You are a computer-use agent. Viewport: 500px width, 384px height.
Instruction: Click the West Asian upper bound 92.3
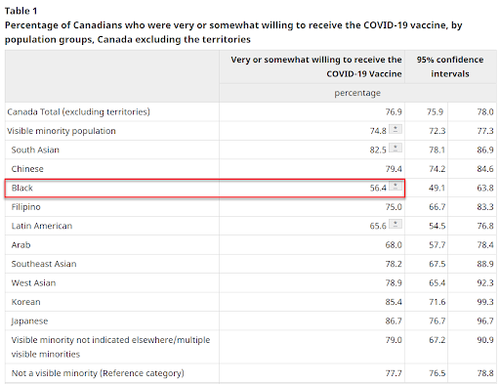[485, 283]
